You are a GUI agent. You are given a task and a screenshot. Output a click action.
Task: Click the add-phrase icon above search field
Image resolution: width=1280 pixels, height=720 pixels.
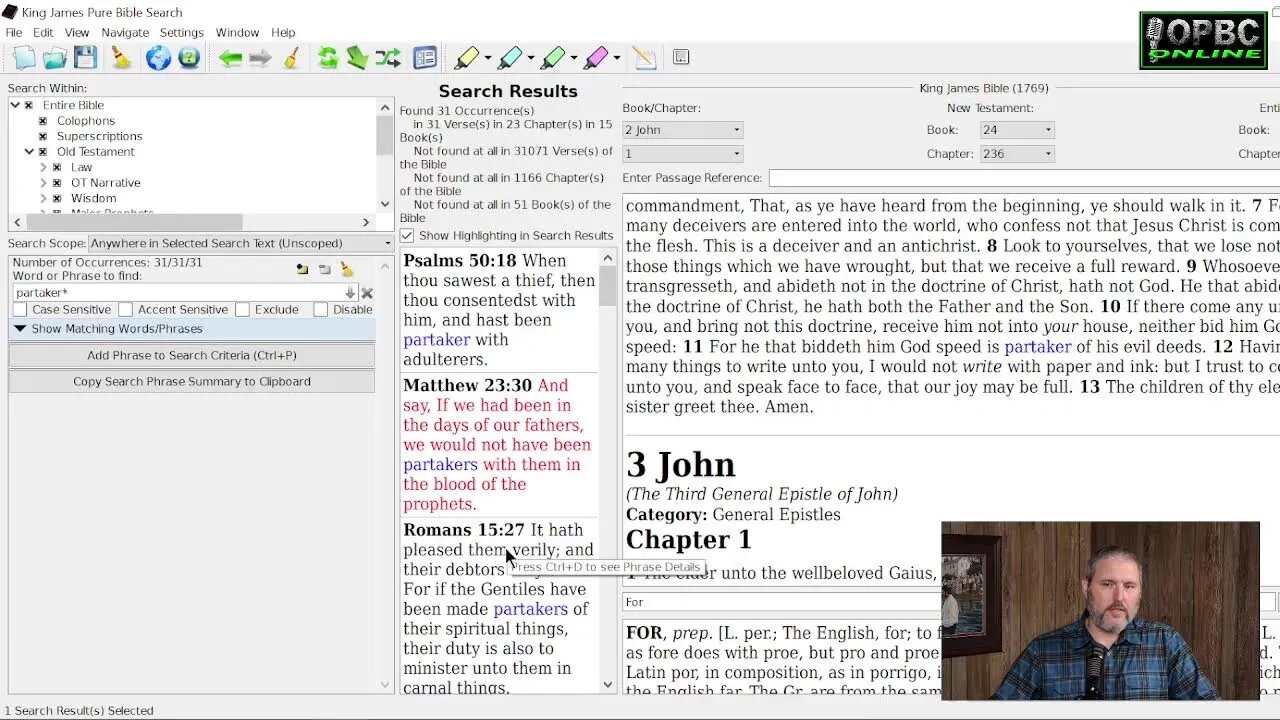point(302,268)
